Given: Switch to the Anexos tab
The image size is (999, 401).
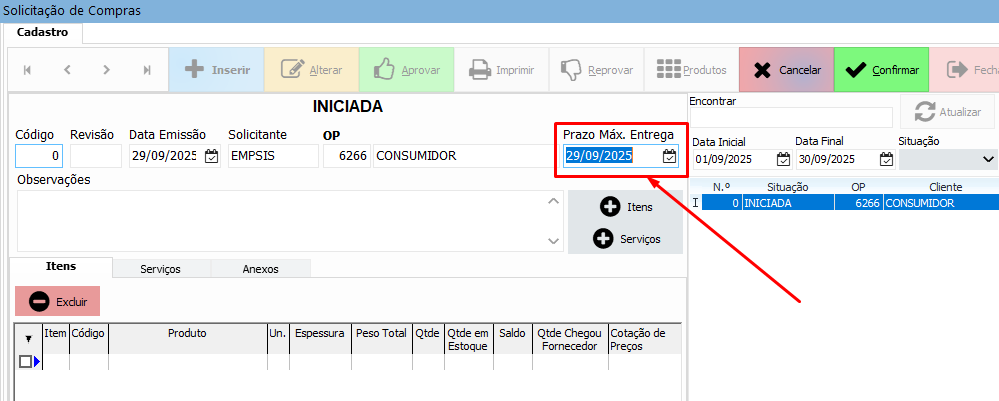Looking at the screenshot, I should click(260, 269).
